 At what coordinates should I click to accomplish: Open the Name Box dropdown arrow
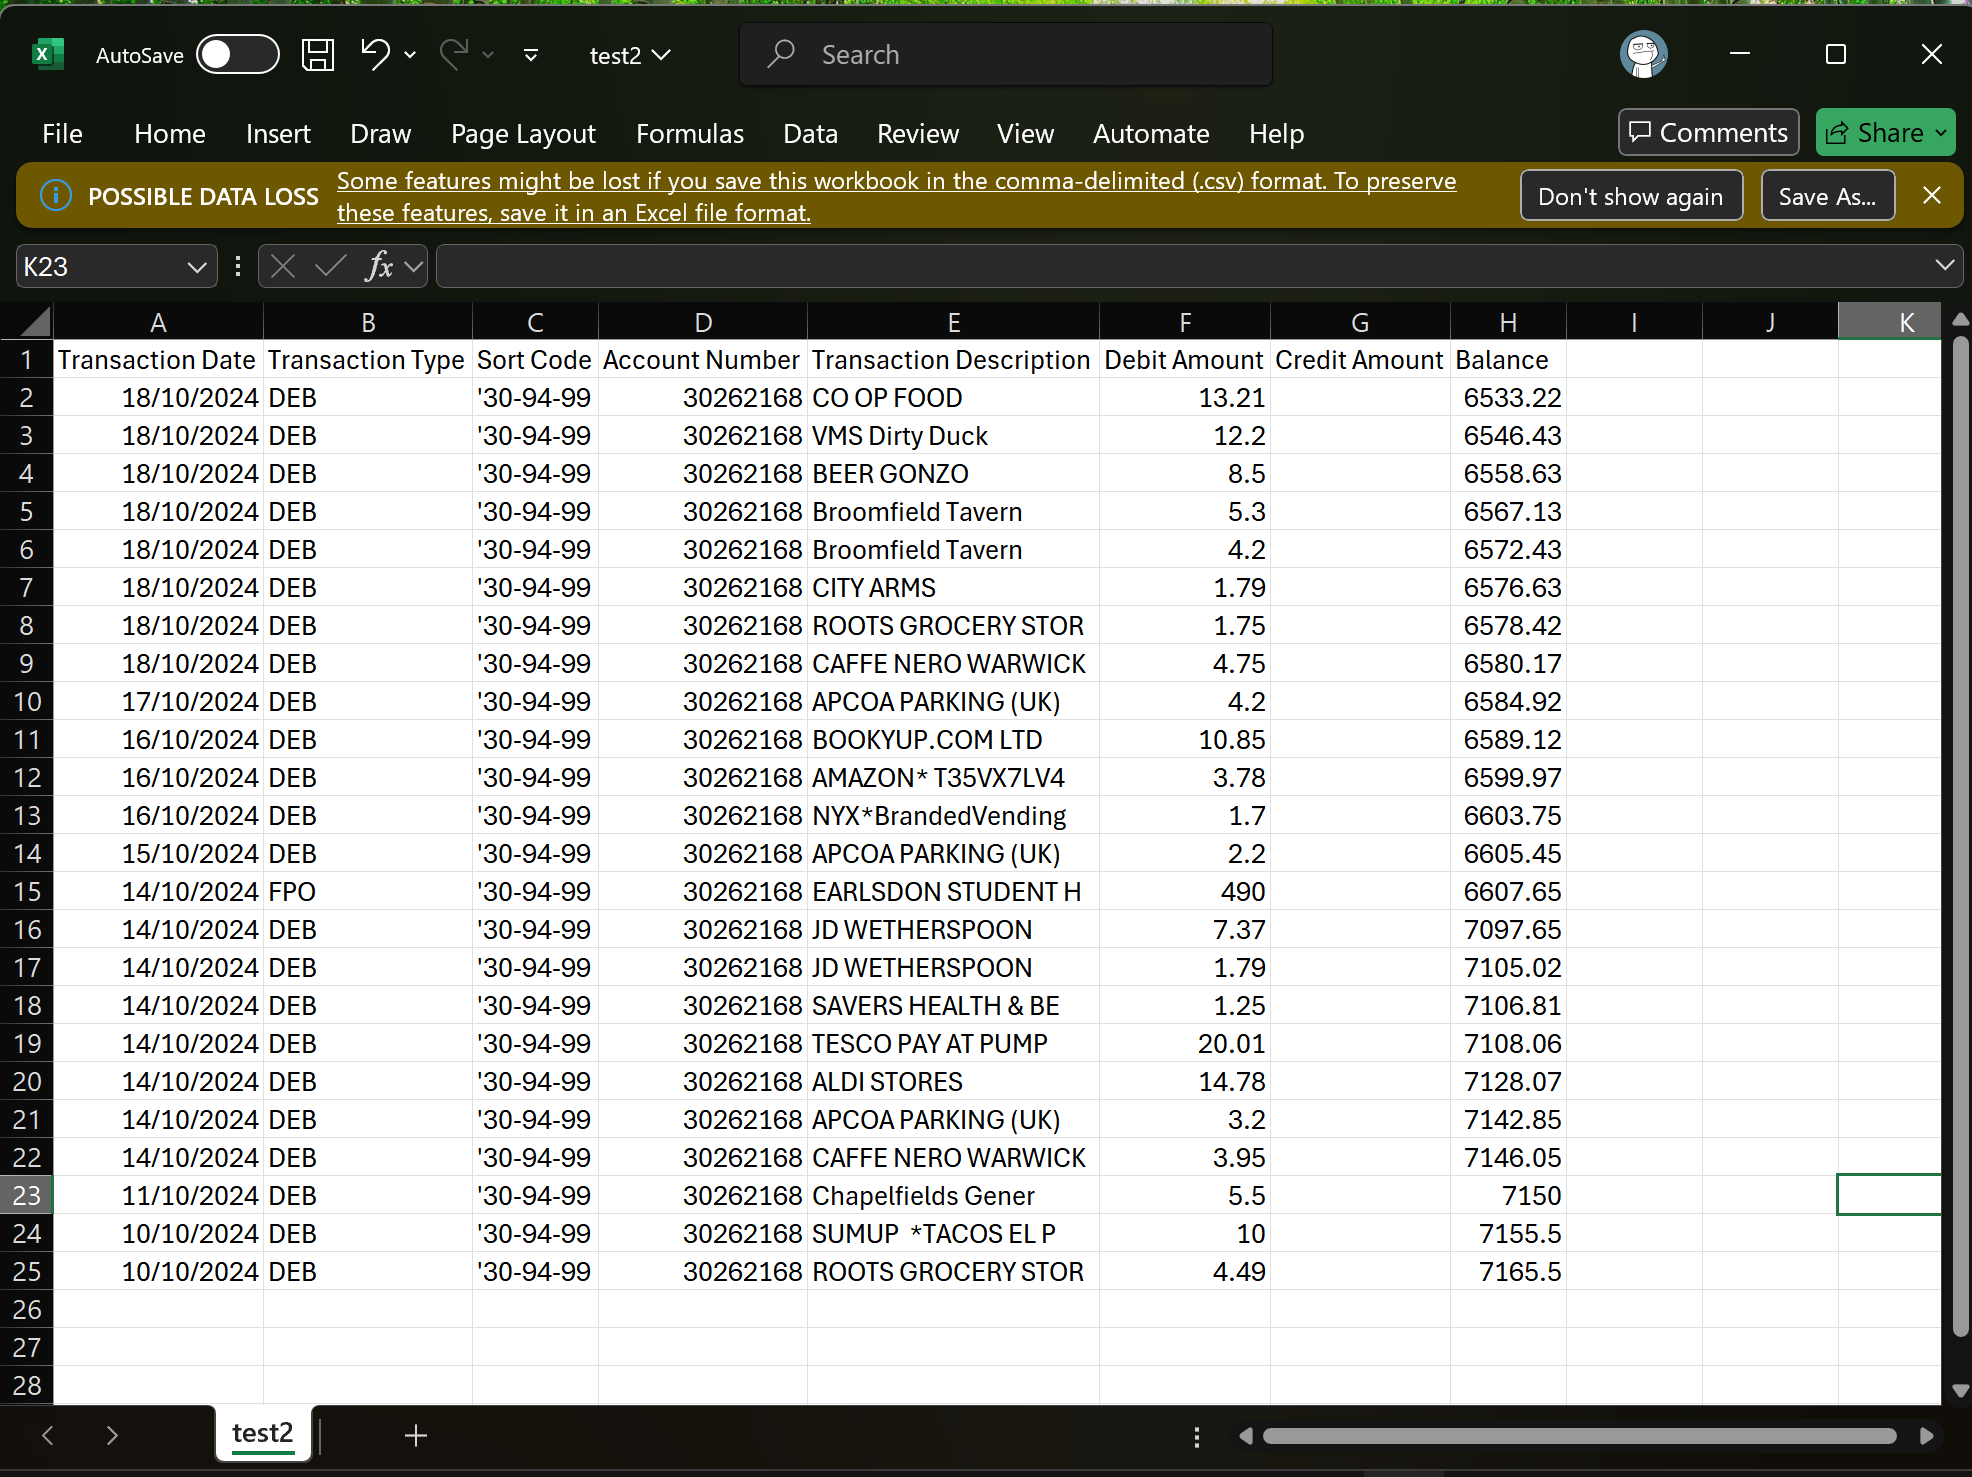click(x=197, y=267)
